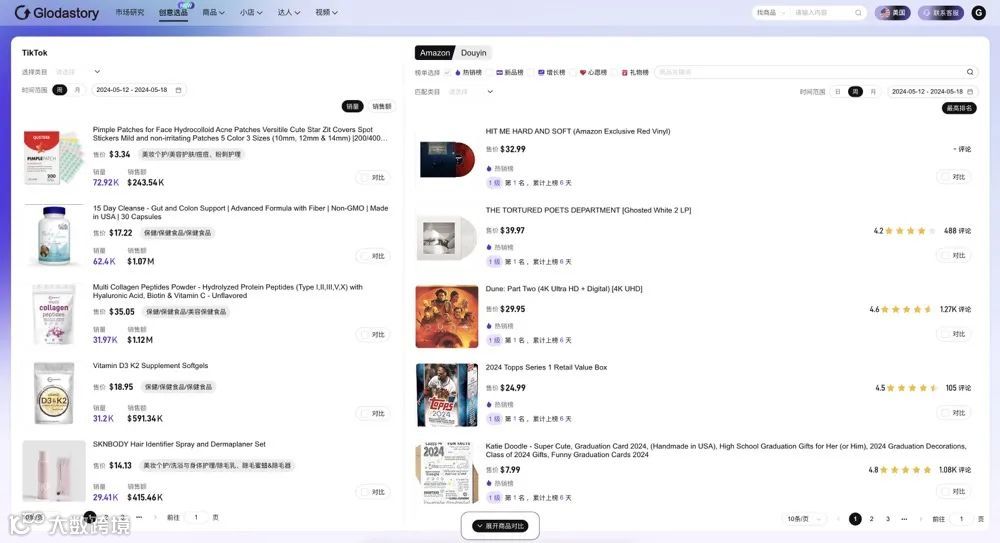Image resolution: width=1000 pixels, height=543 pixels.
Task: Expand the 商品 navigation dropdown
Action: coord(213,12)
